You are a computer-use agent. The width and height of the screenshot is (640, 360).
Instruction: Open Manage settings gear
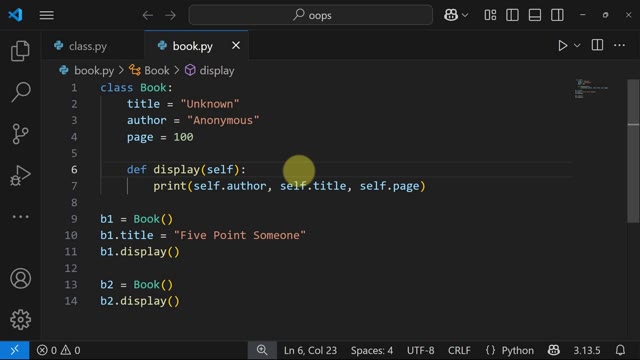[x=20, y=319]
